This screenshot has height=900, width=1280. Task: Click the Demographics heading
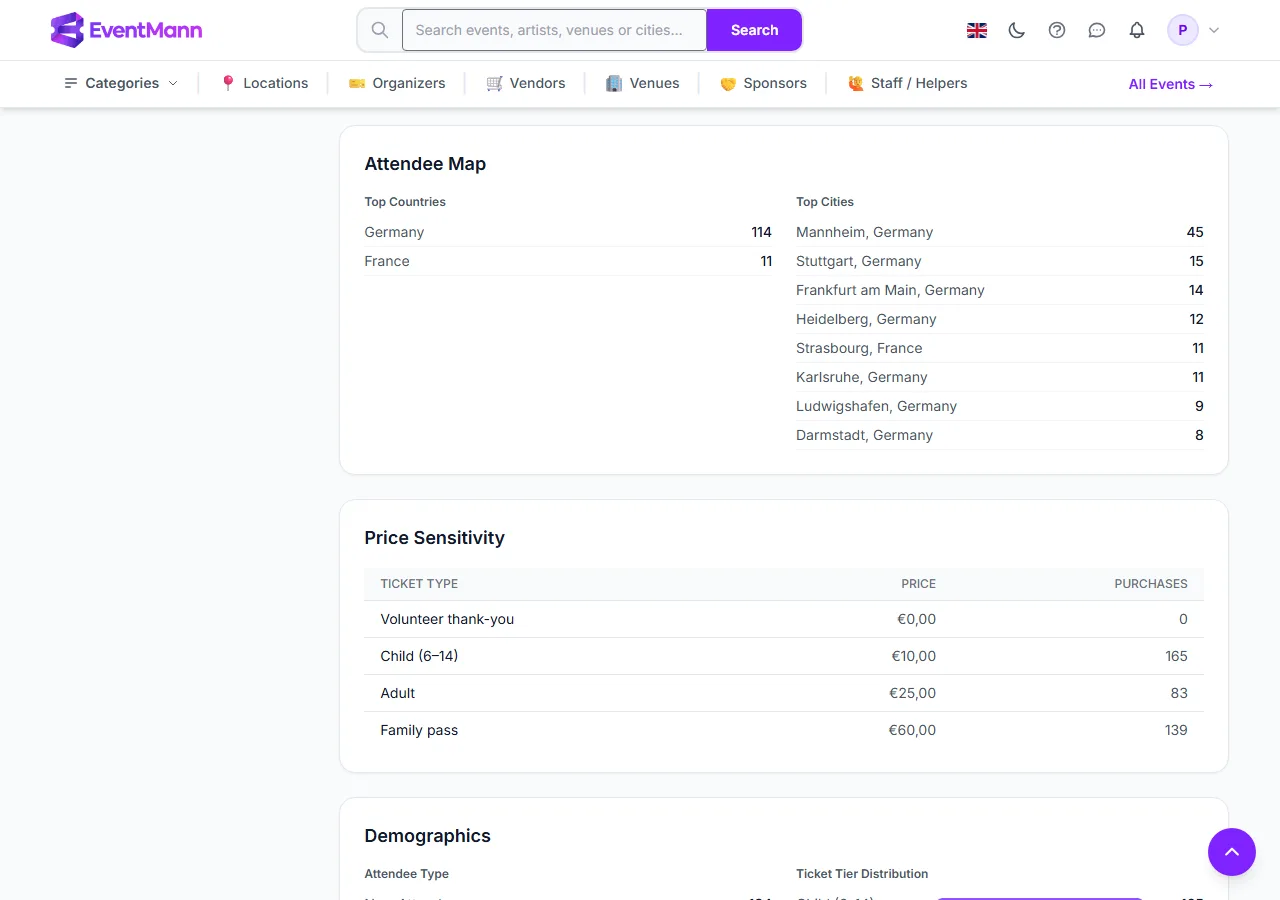click(427, 836)
